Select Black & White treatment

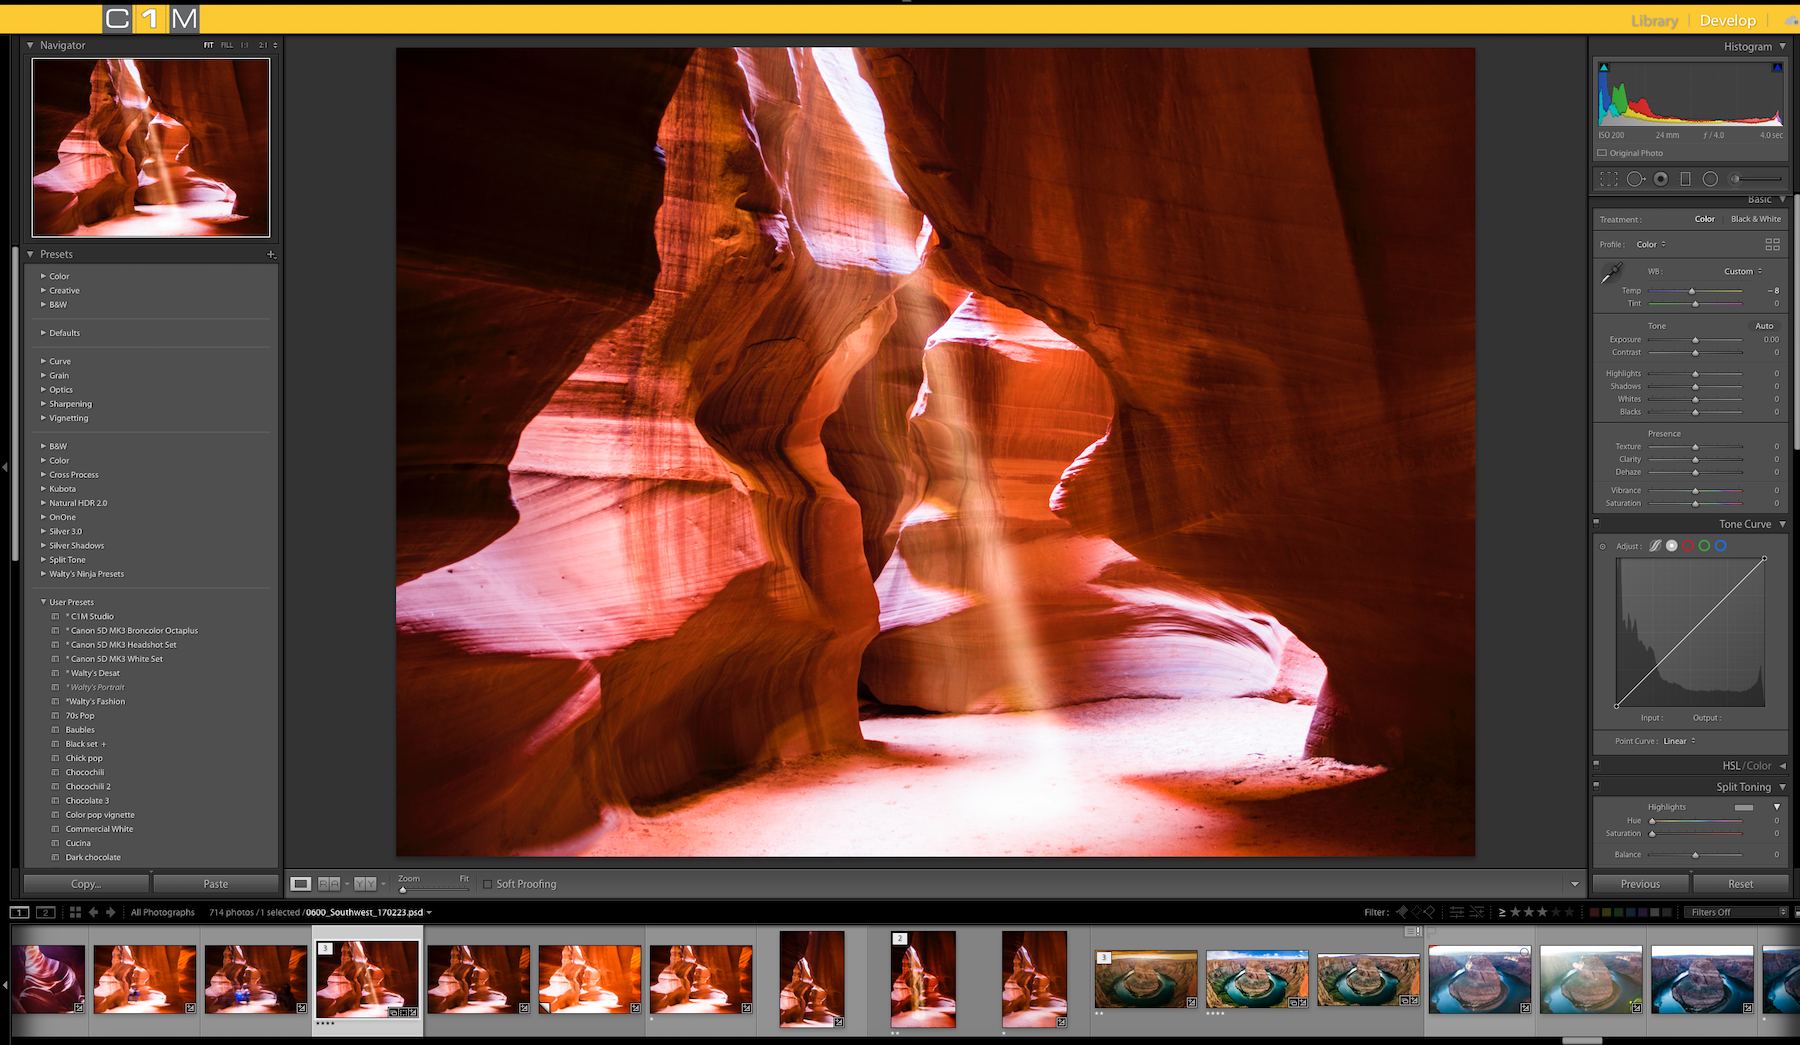1755,219
